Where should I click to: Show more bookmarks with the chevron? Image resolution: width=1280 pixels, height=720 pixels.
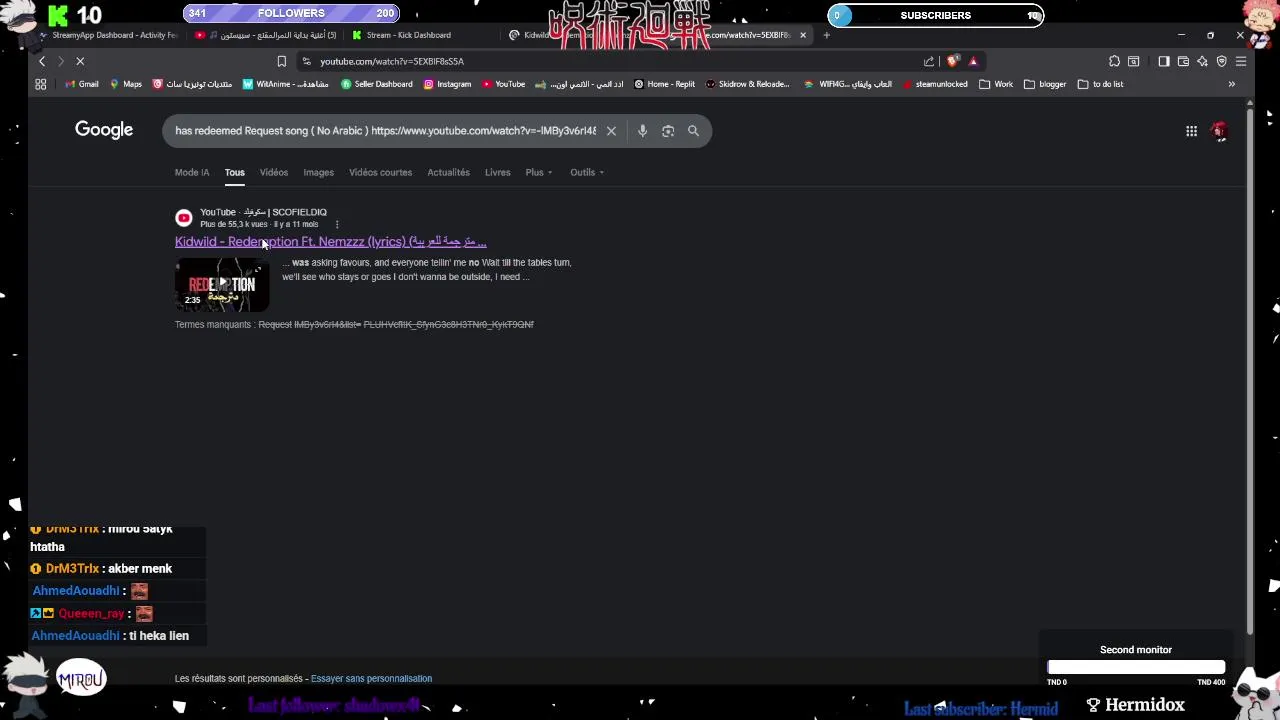coord(1232,84)
